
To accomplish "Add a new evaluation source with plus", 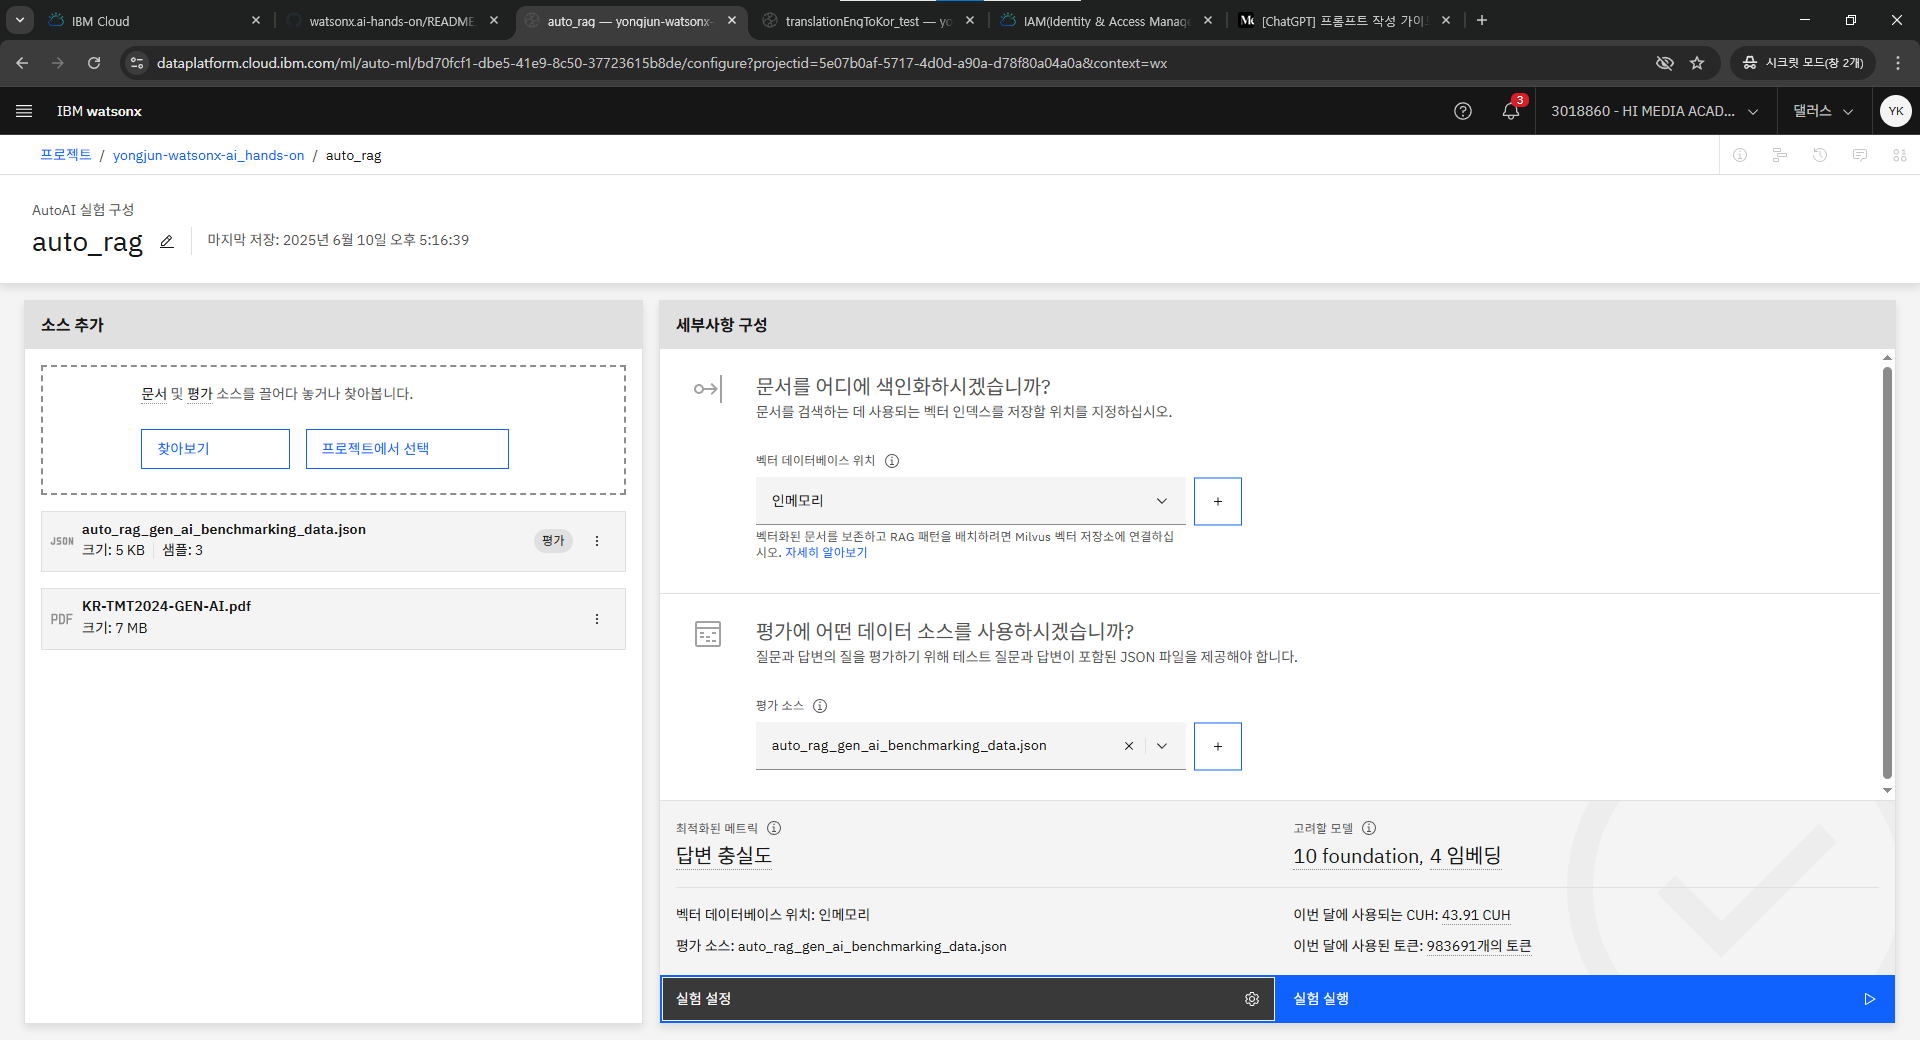I will [x=1218, y=746].
